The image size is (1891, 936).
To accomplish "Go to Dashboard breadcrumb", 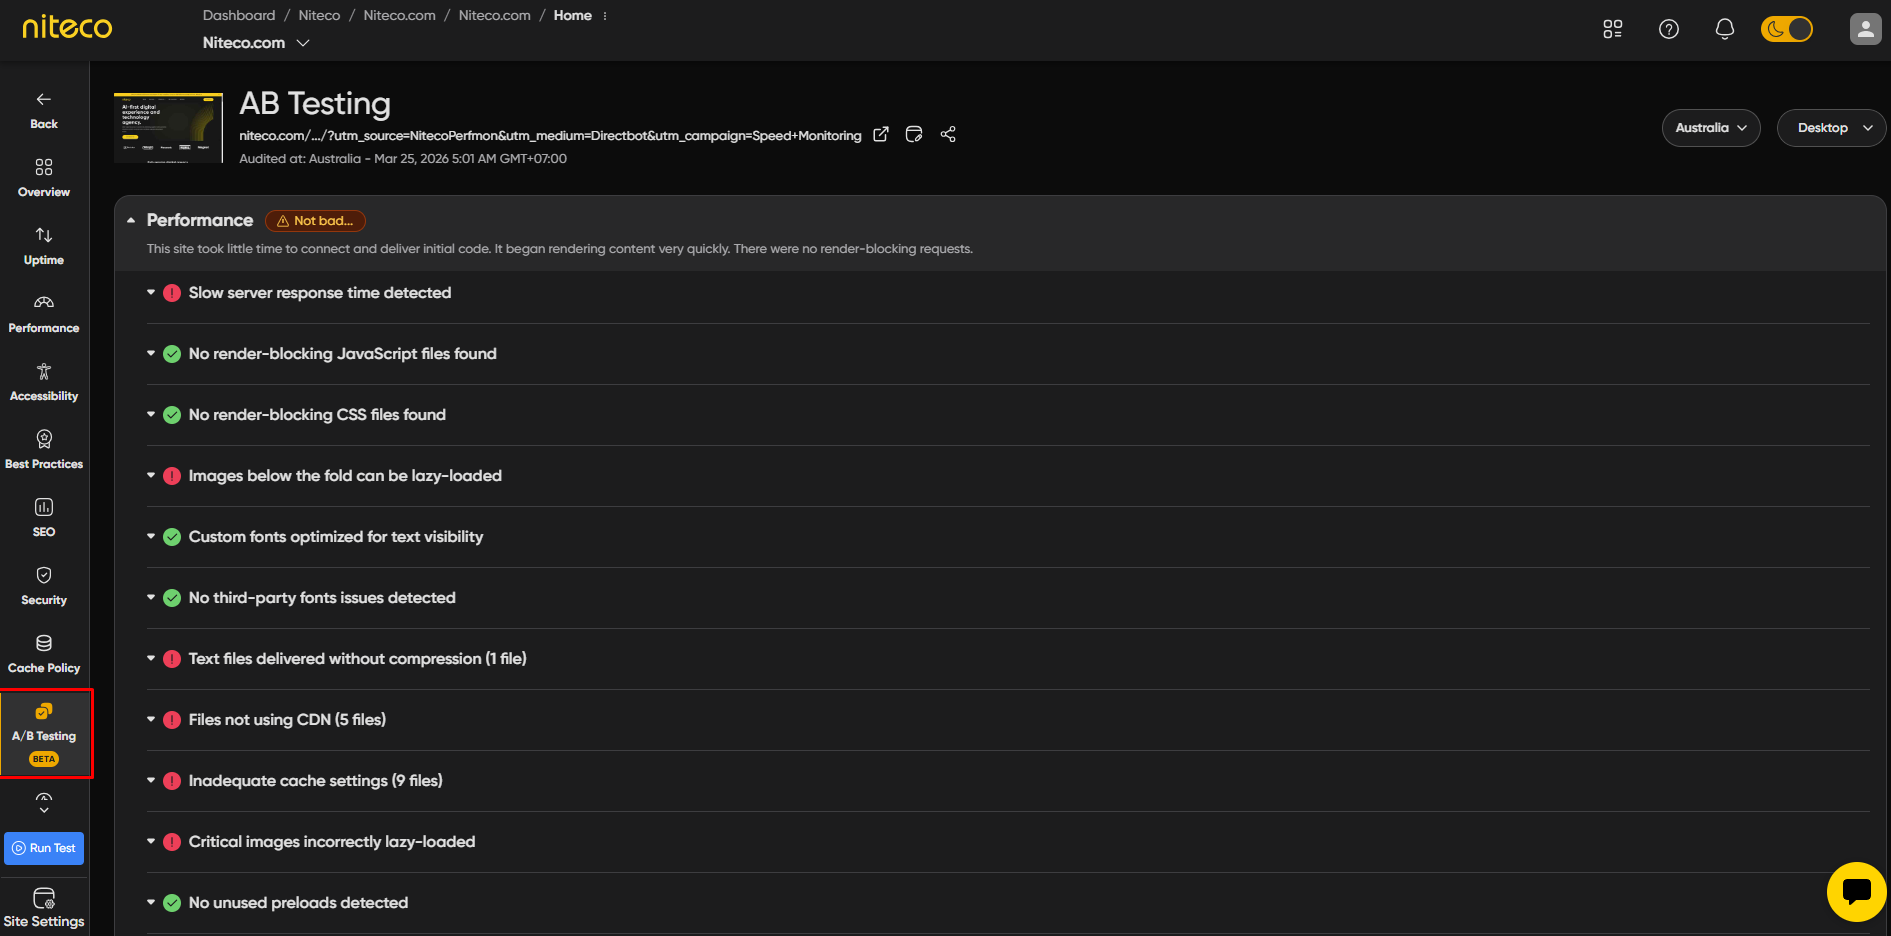I will click(x=239, y=16).
